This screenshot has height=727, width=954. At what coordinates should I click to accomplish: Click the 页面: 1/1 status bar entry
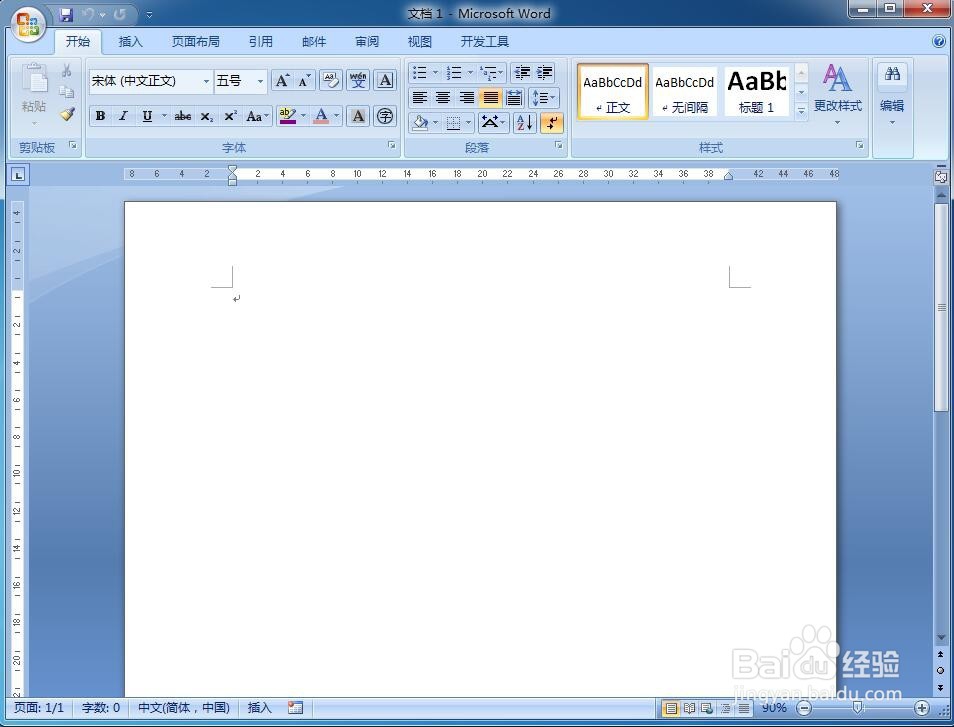click(x=39, y=708)
